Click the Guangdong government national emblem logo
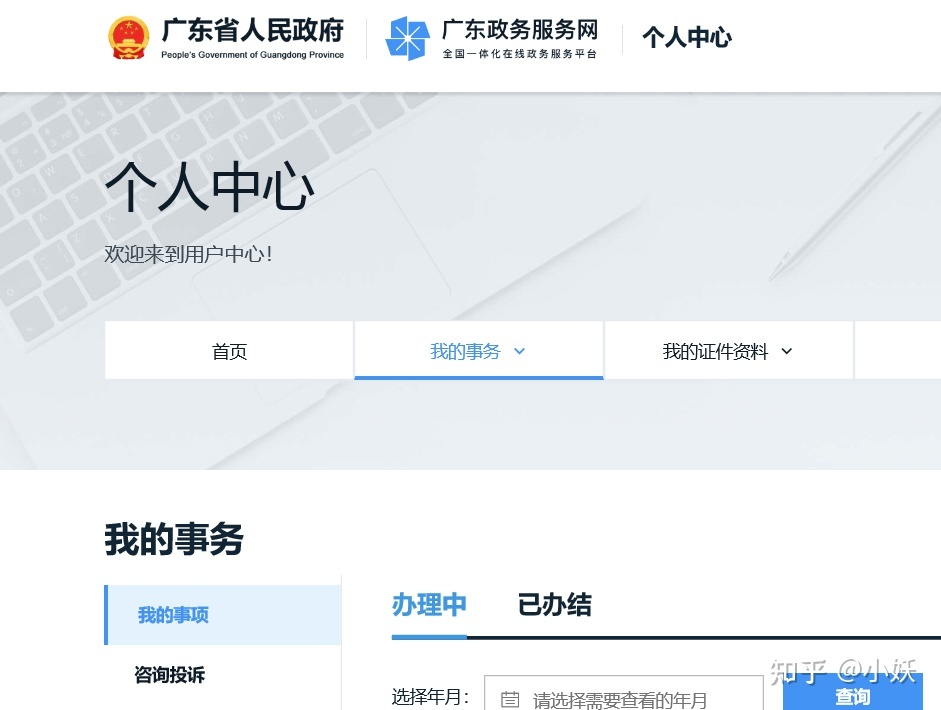Viewport: 941px width, 710px height. [x=128, y=38]
